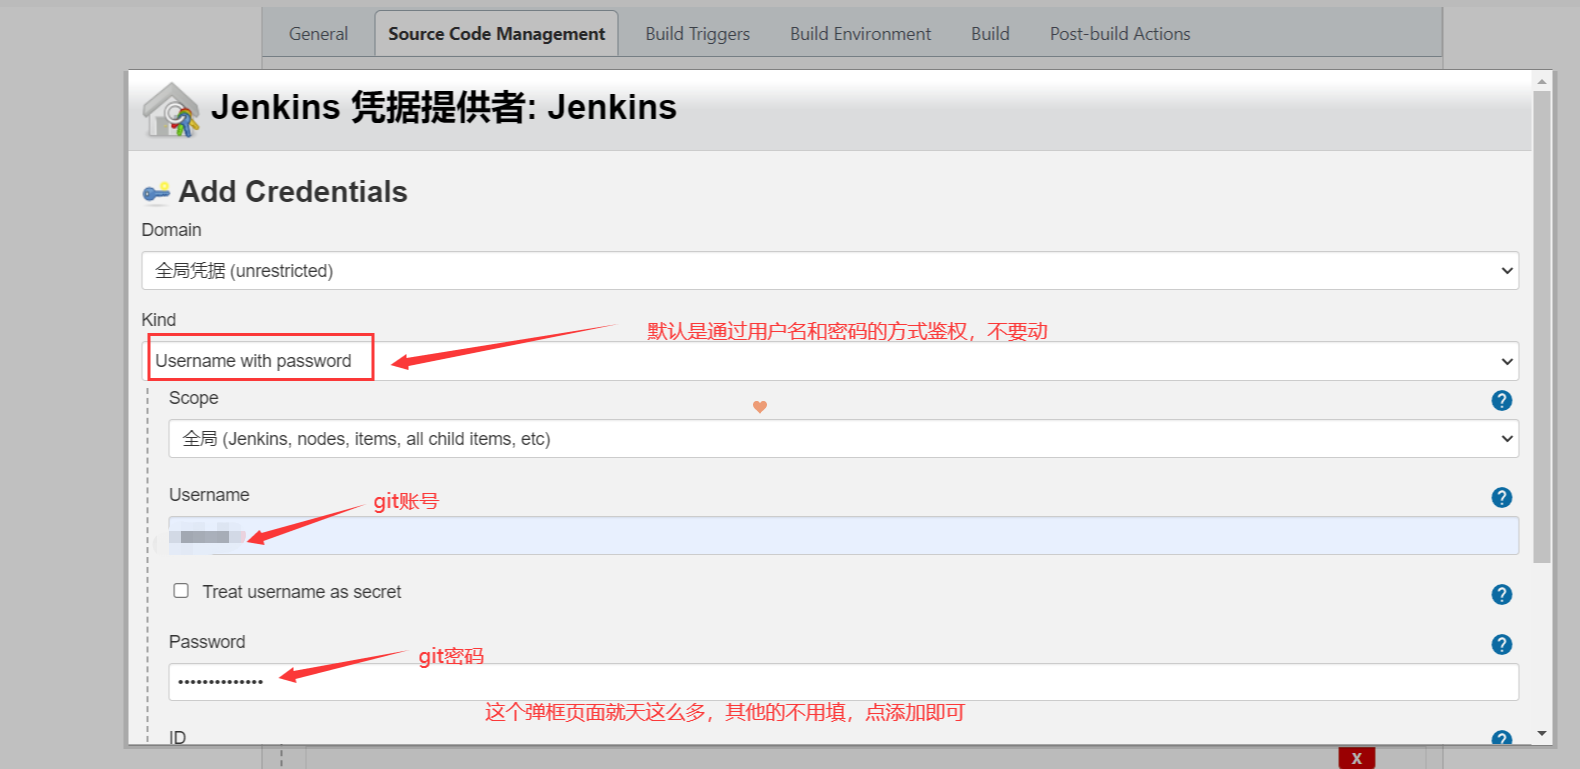Viewport: 1580px width, 769px height.
Task: Show help for Treat username as secret
Action: tap(1501, 594)
